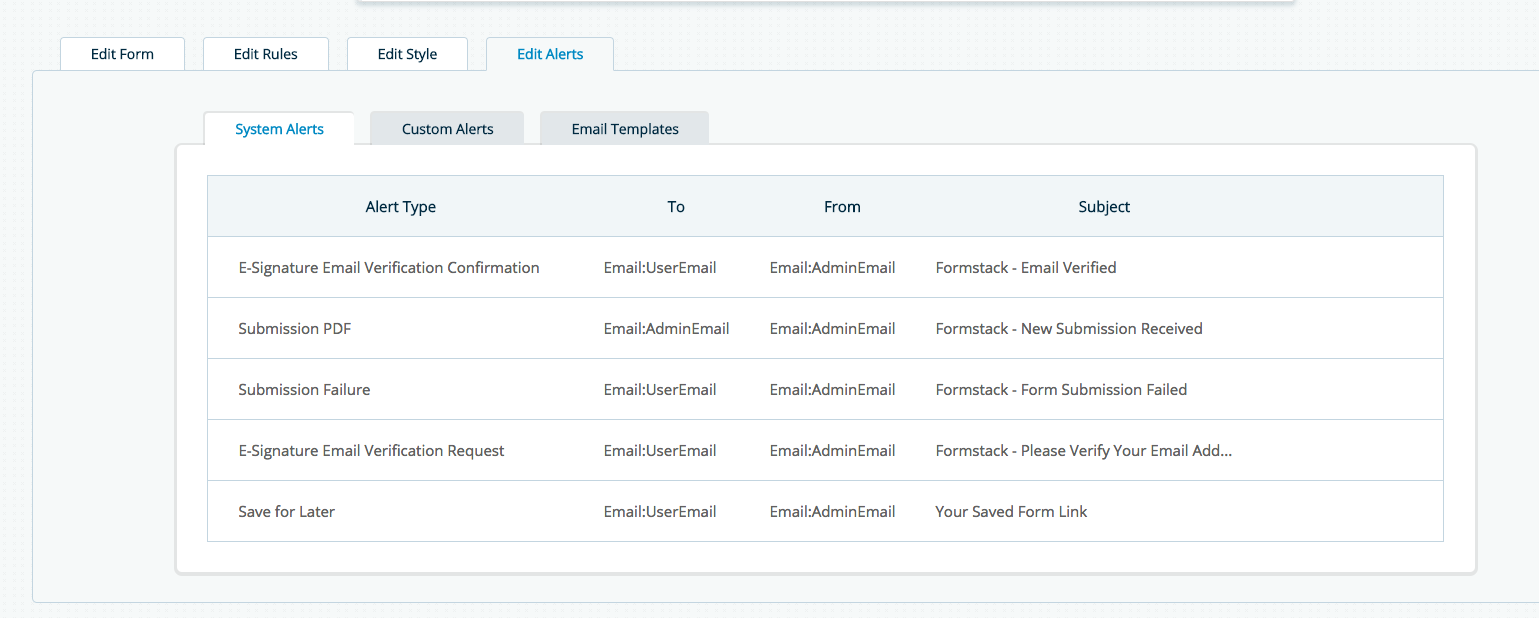Viewport: 1539px width, 628px height.
Task: Go to the Edit Style tab
Action: tap(407, 54)
